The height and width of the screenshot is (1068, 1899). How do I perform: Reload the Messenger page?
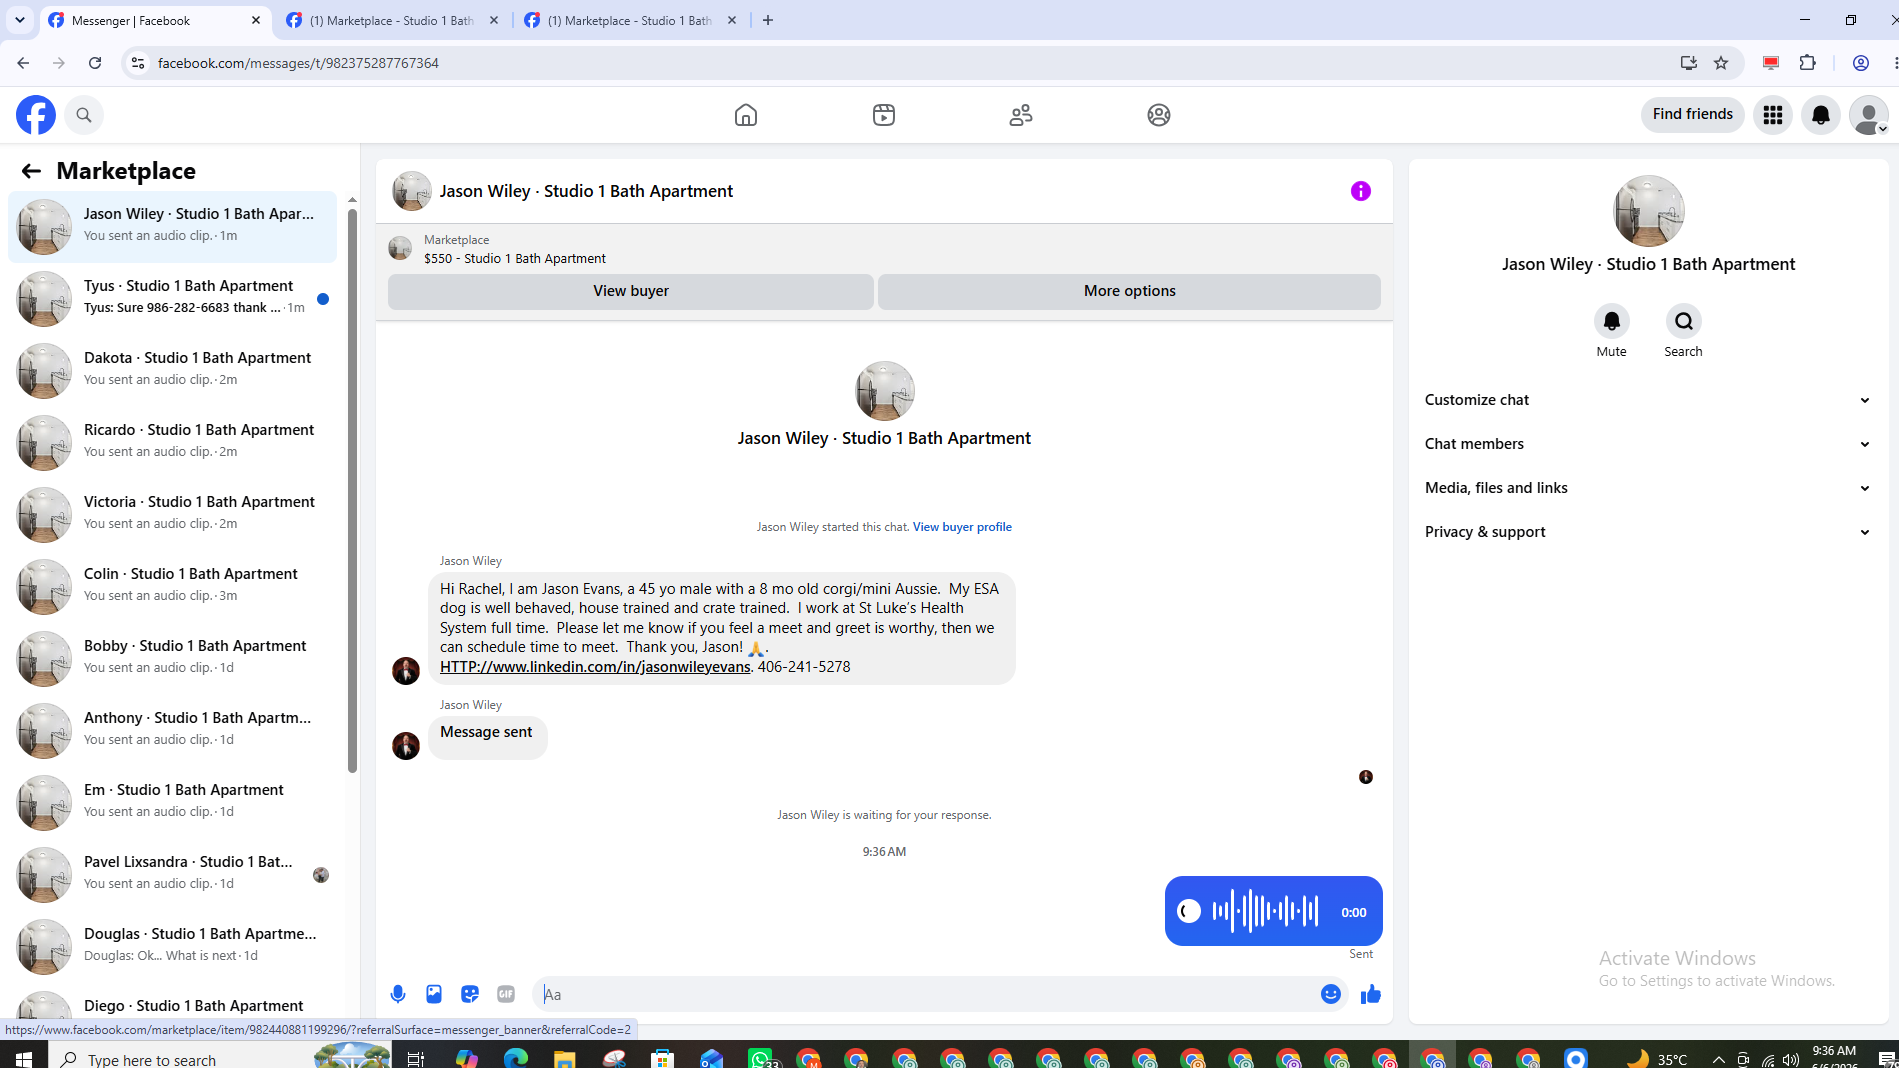click(x=95, y=63)
